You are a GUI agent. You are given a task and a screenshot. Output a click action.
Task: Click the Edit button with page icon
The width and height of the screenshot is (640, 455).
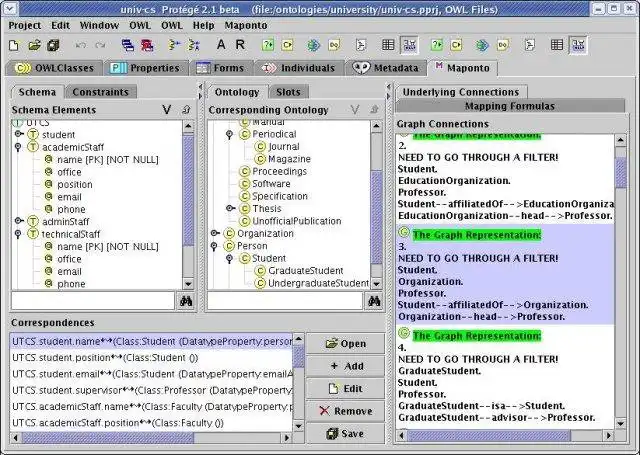point(345,388)
